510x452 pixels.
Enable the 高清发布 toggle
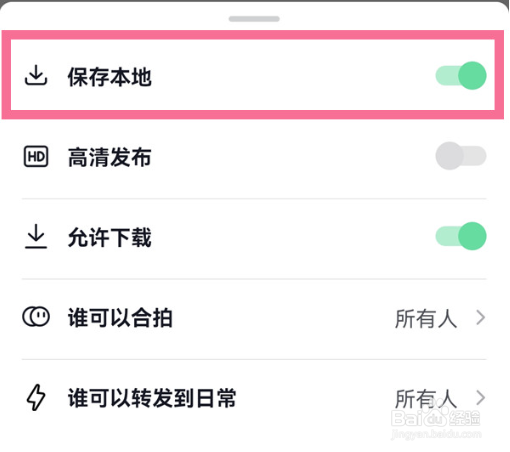(x=461, y=156)
